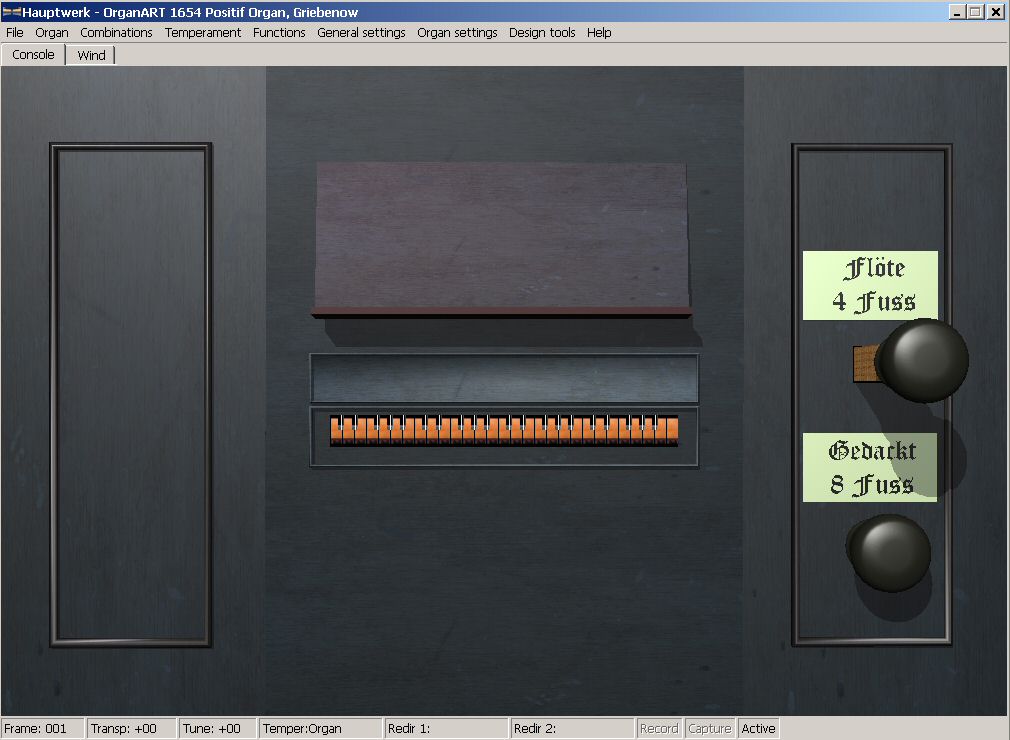The width and height of the screenshot is (1010, 740).
Task: Open the File menu
Action: 14,33
